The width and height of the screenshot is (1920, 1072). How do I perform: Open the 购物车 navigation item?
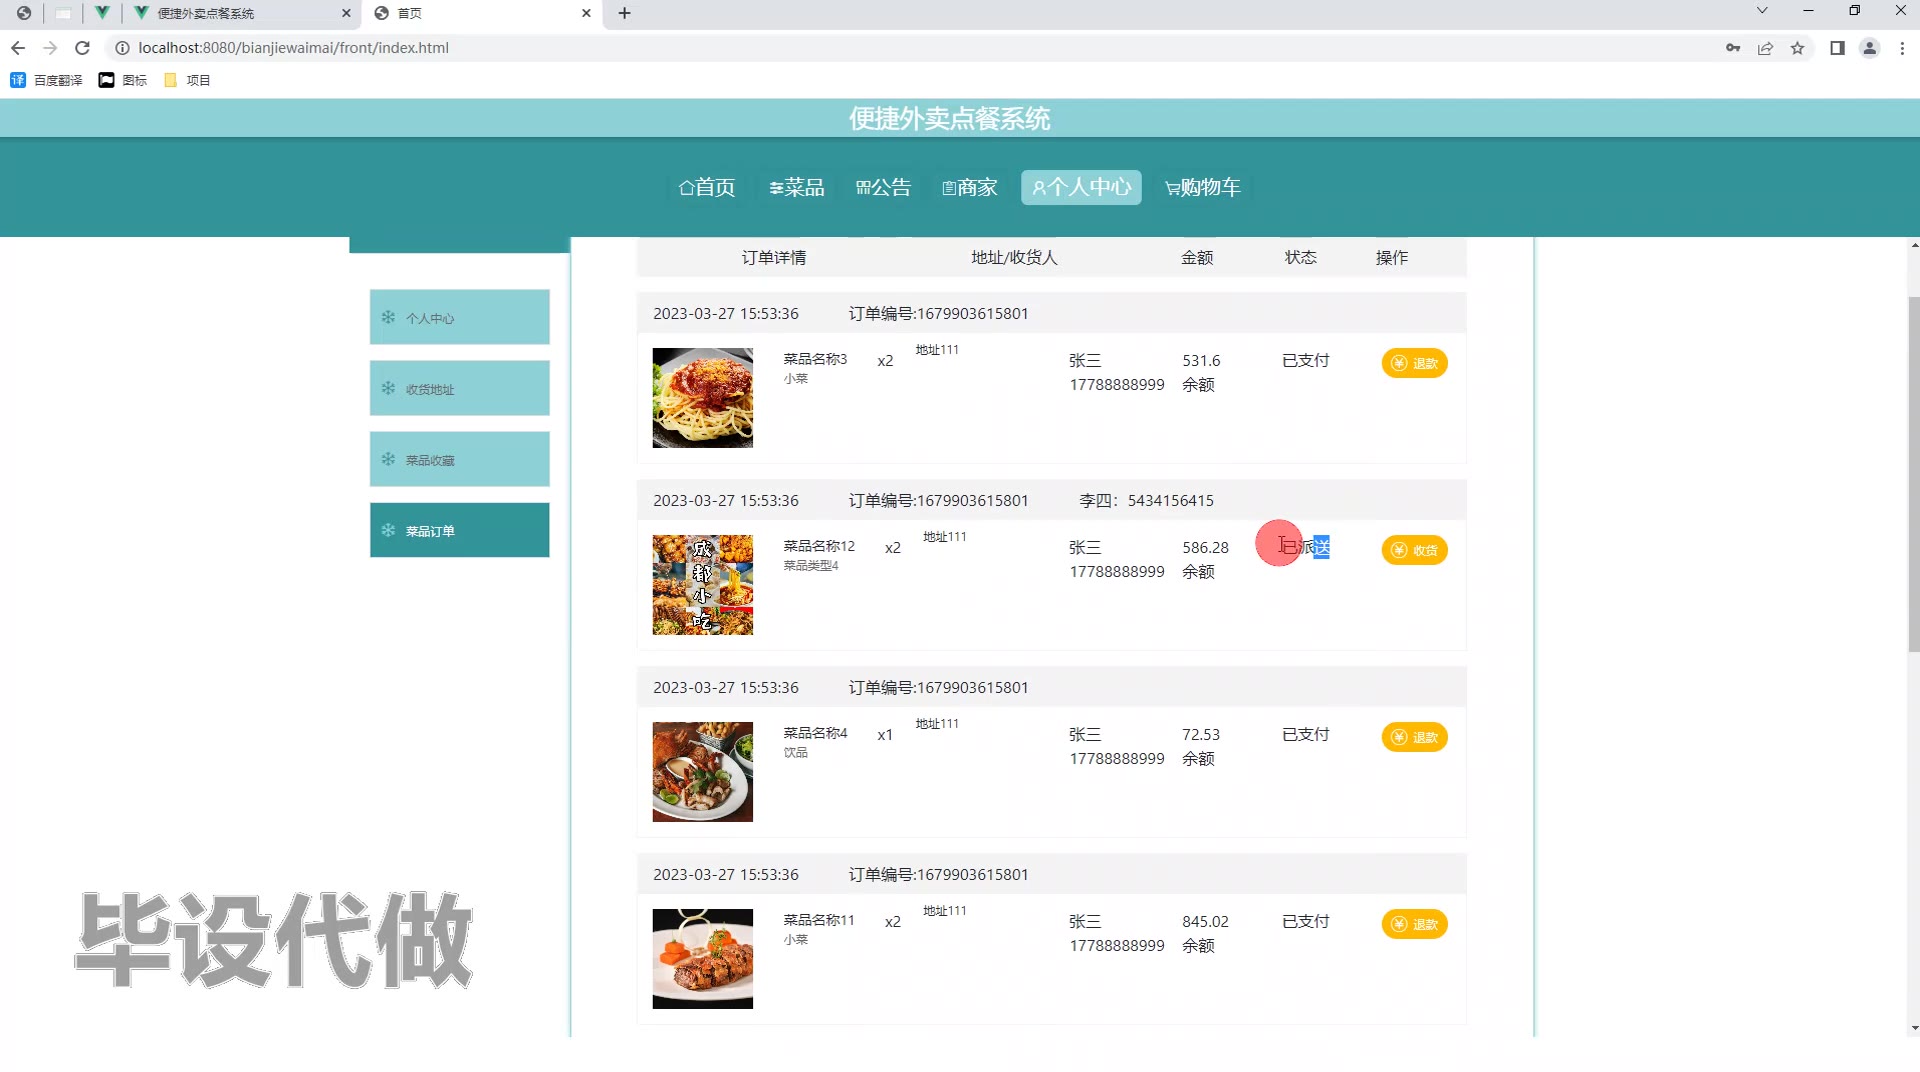[x=1203, y=187]
